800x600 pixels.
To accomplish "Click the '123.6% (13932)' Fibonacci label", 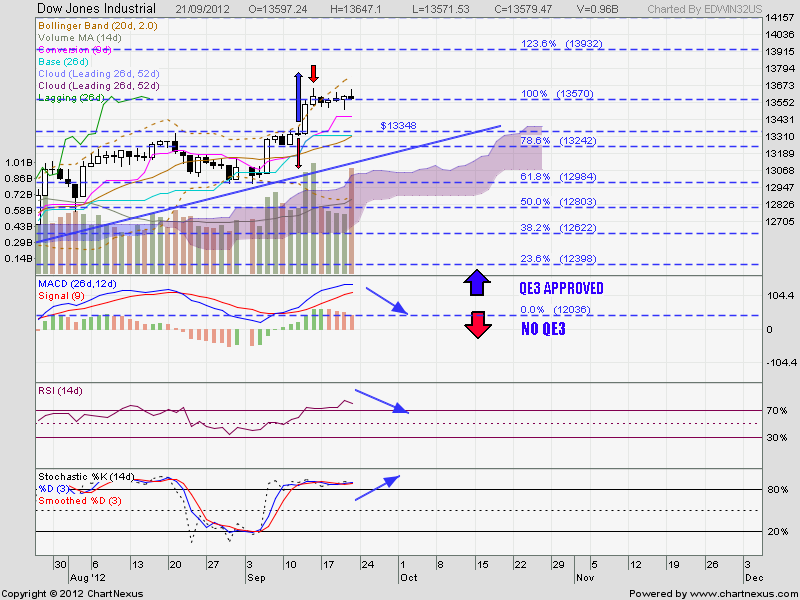I will [562, 44].
